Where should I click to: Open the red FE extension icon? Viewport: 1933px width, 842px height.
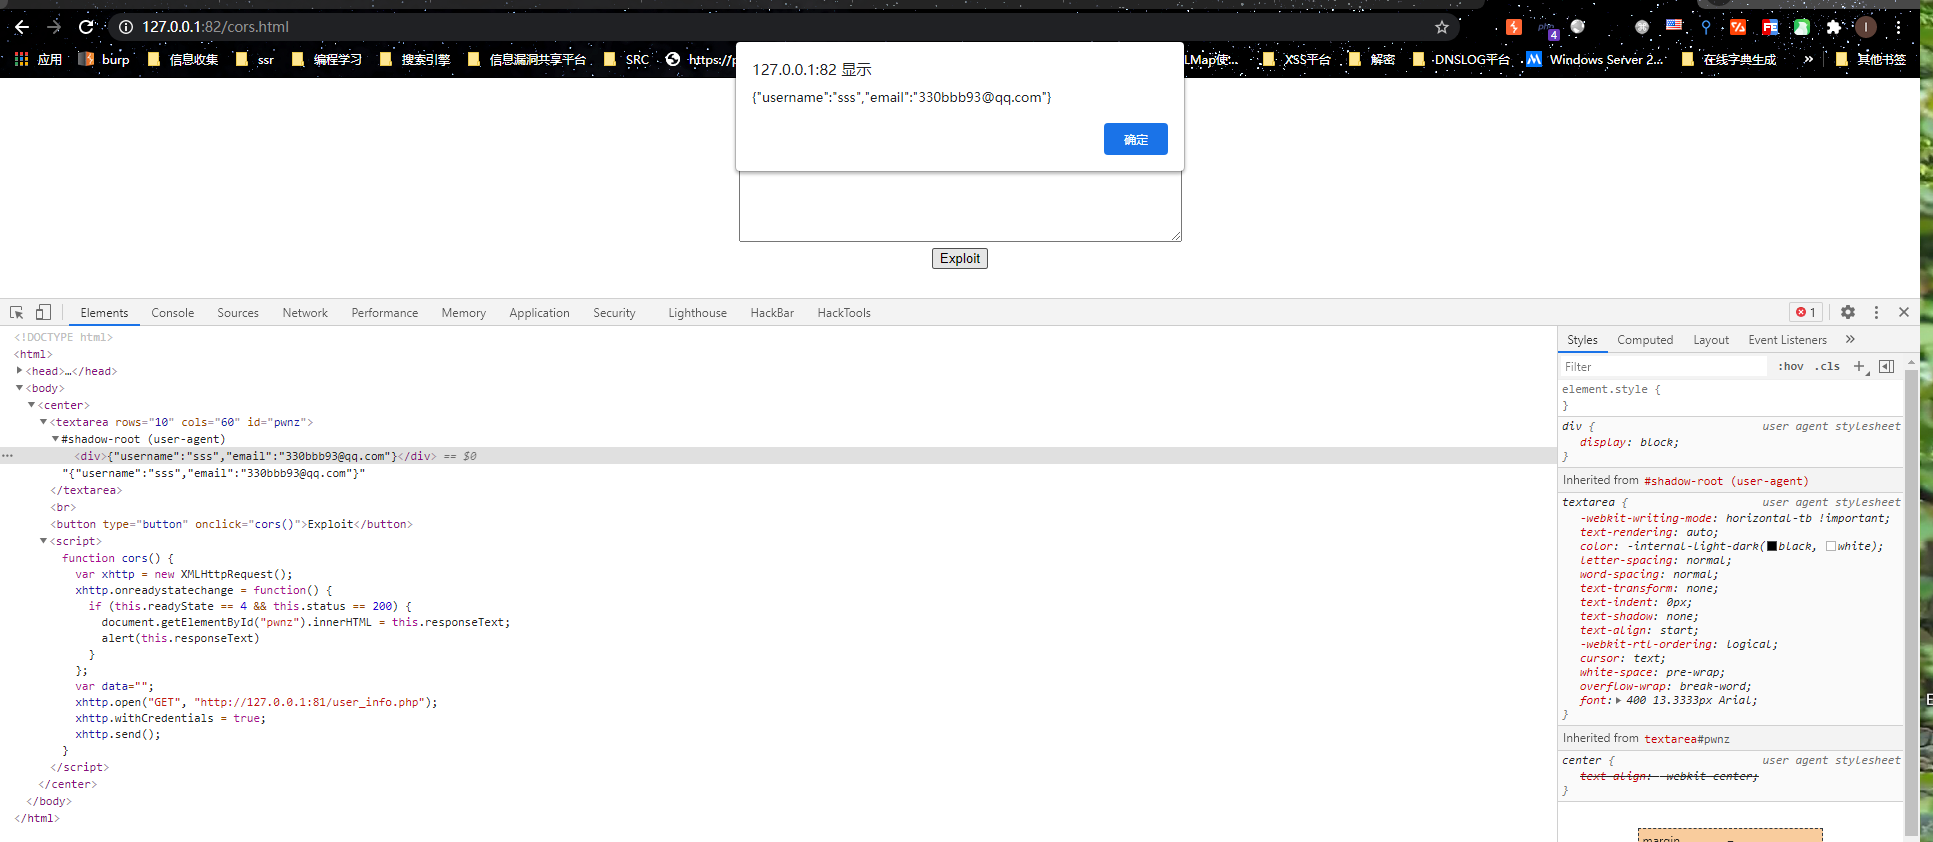[x=1770, y=27]
